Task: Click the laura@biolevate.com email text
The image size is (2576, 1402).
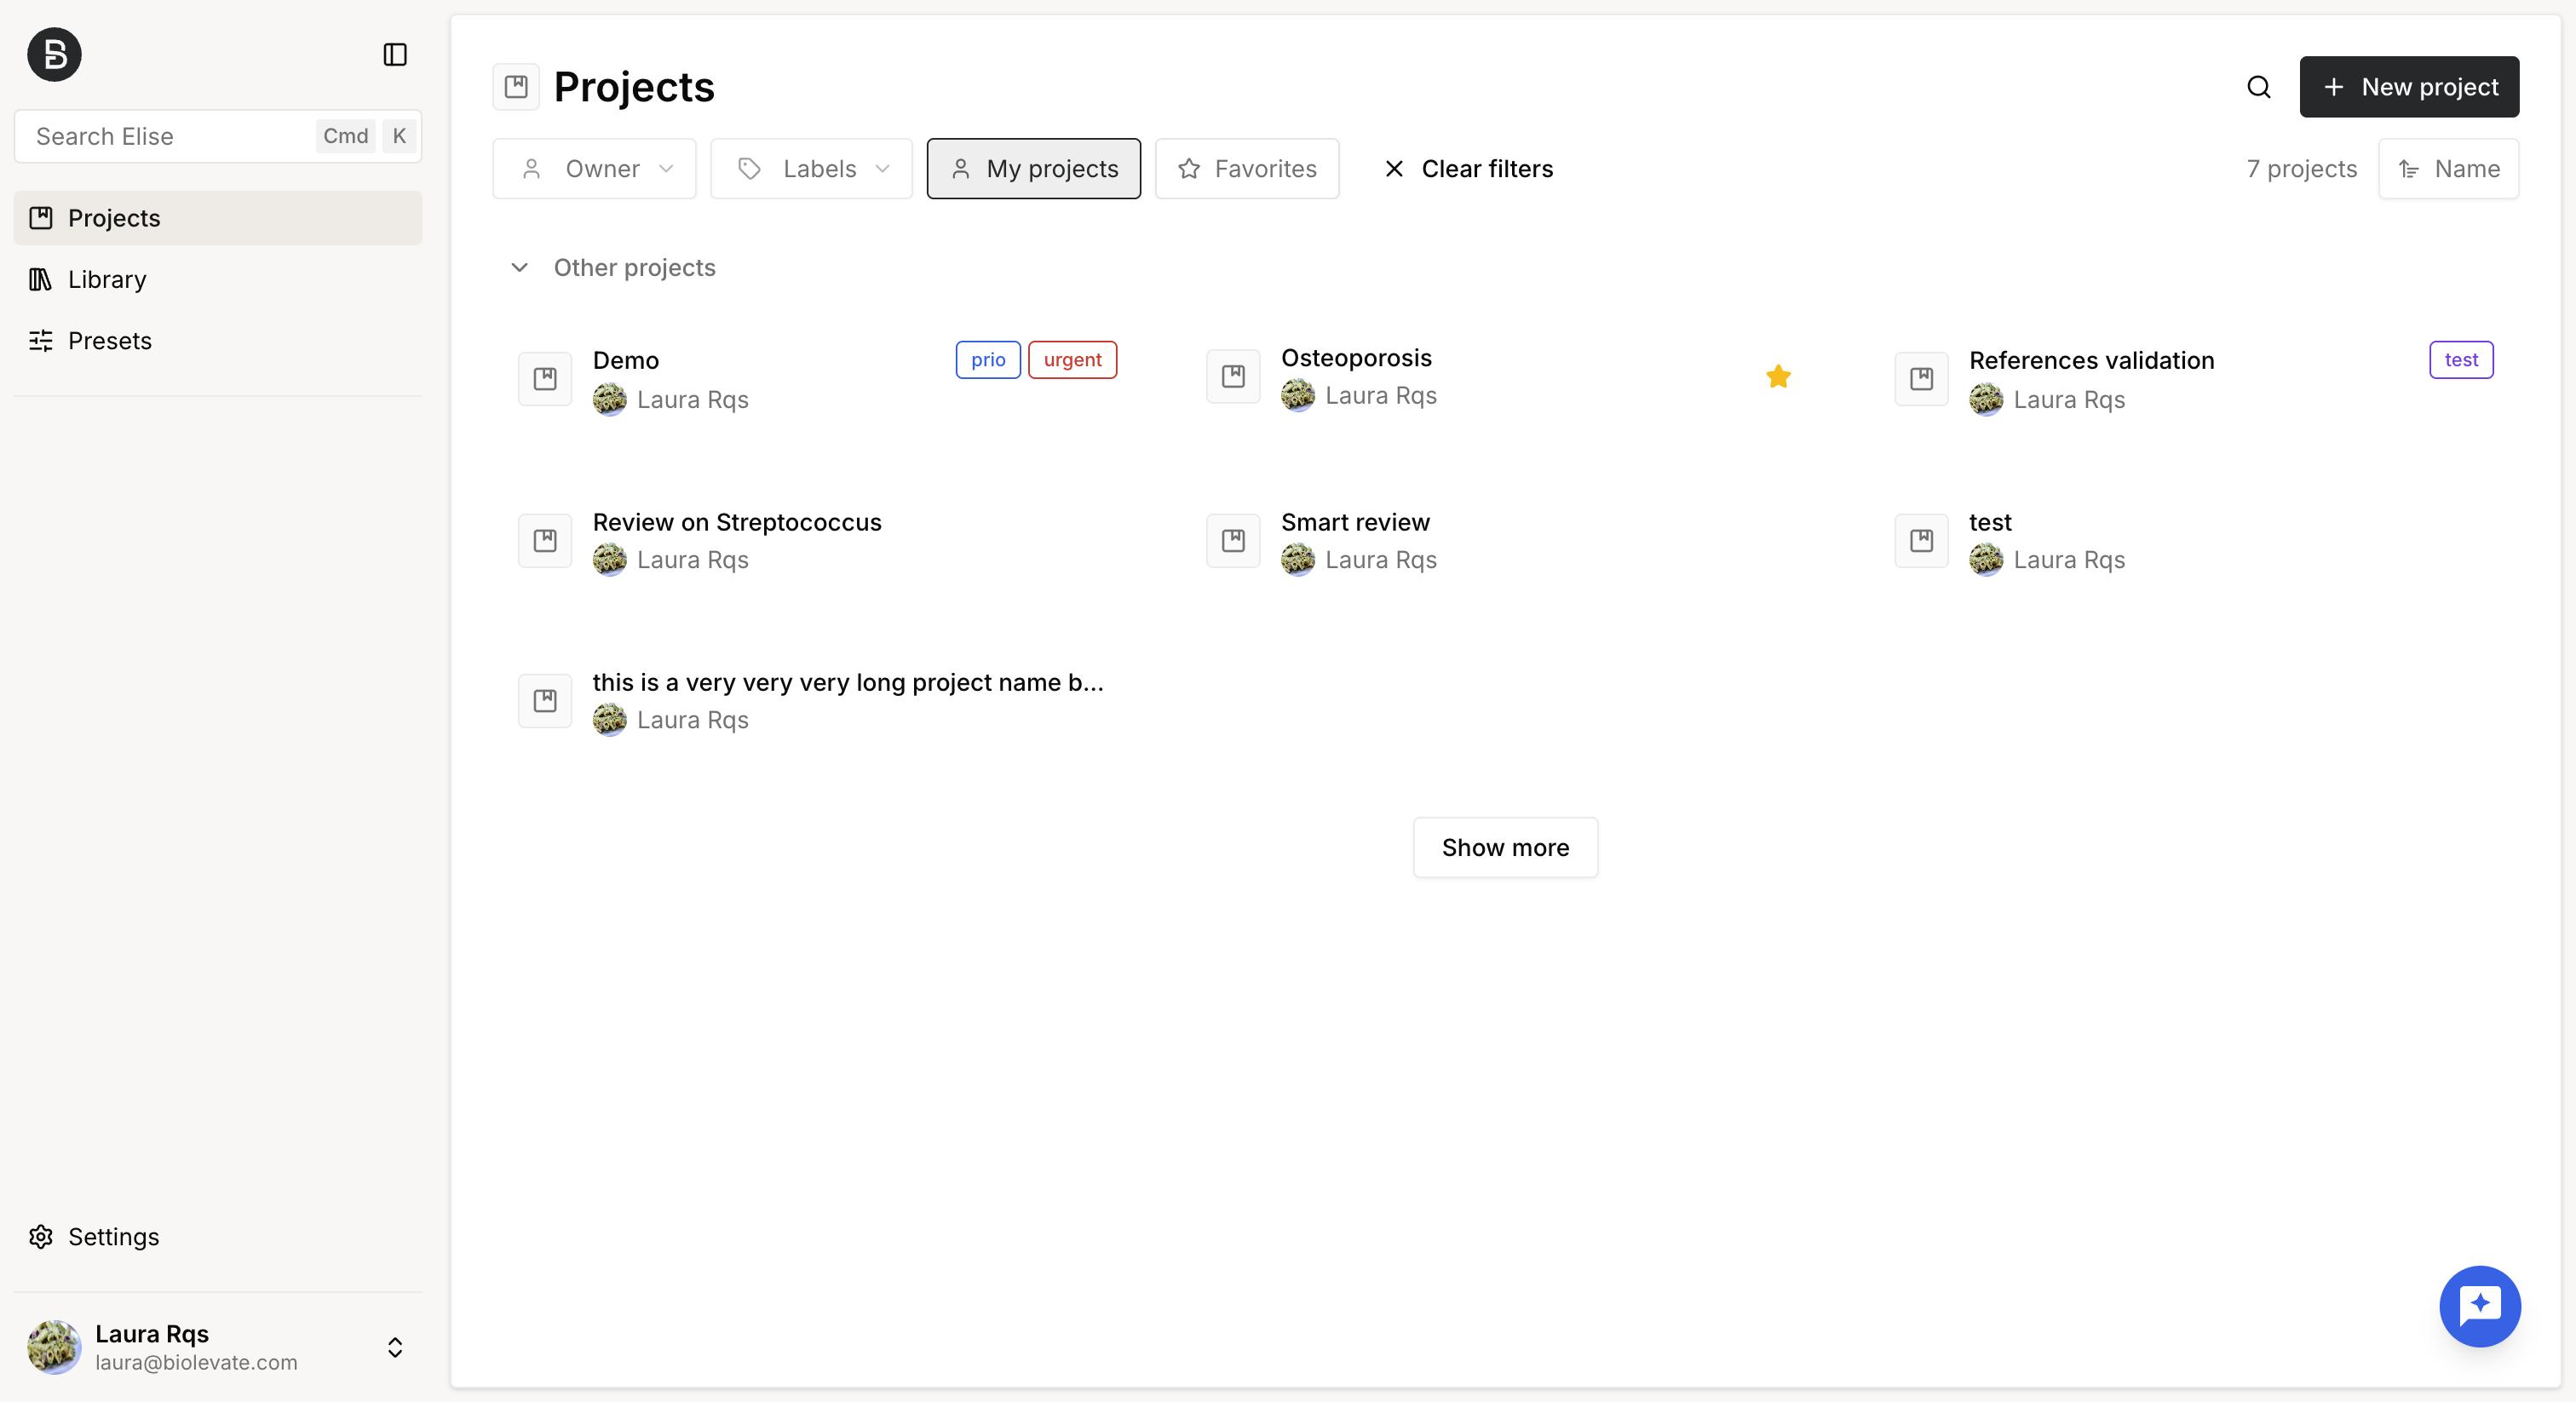Action: point(196,1362)
